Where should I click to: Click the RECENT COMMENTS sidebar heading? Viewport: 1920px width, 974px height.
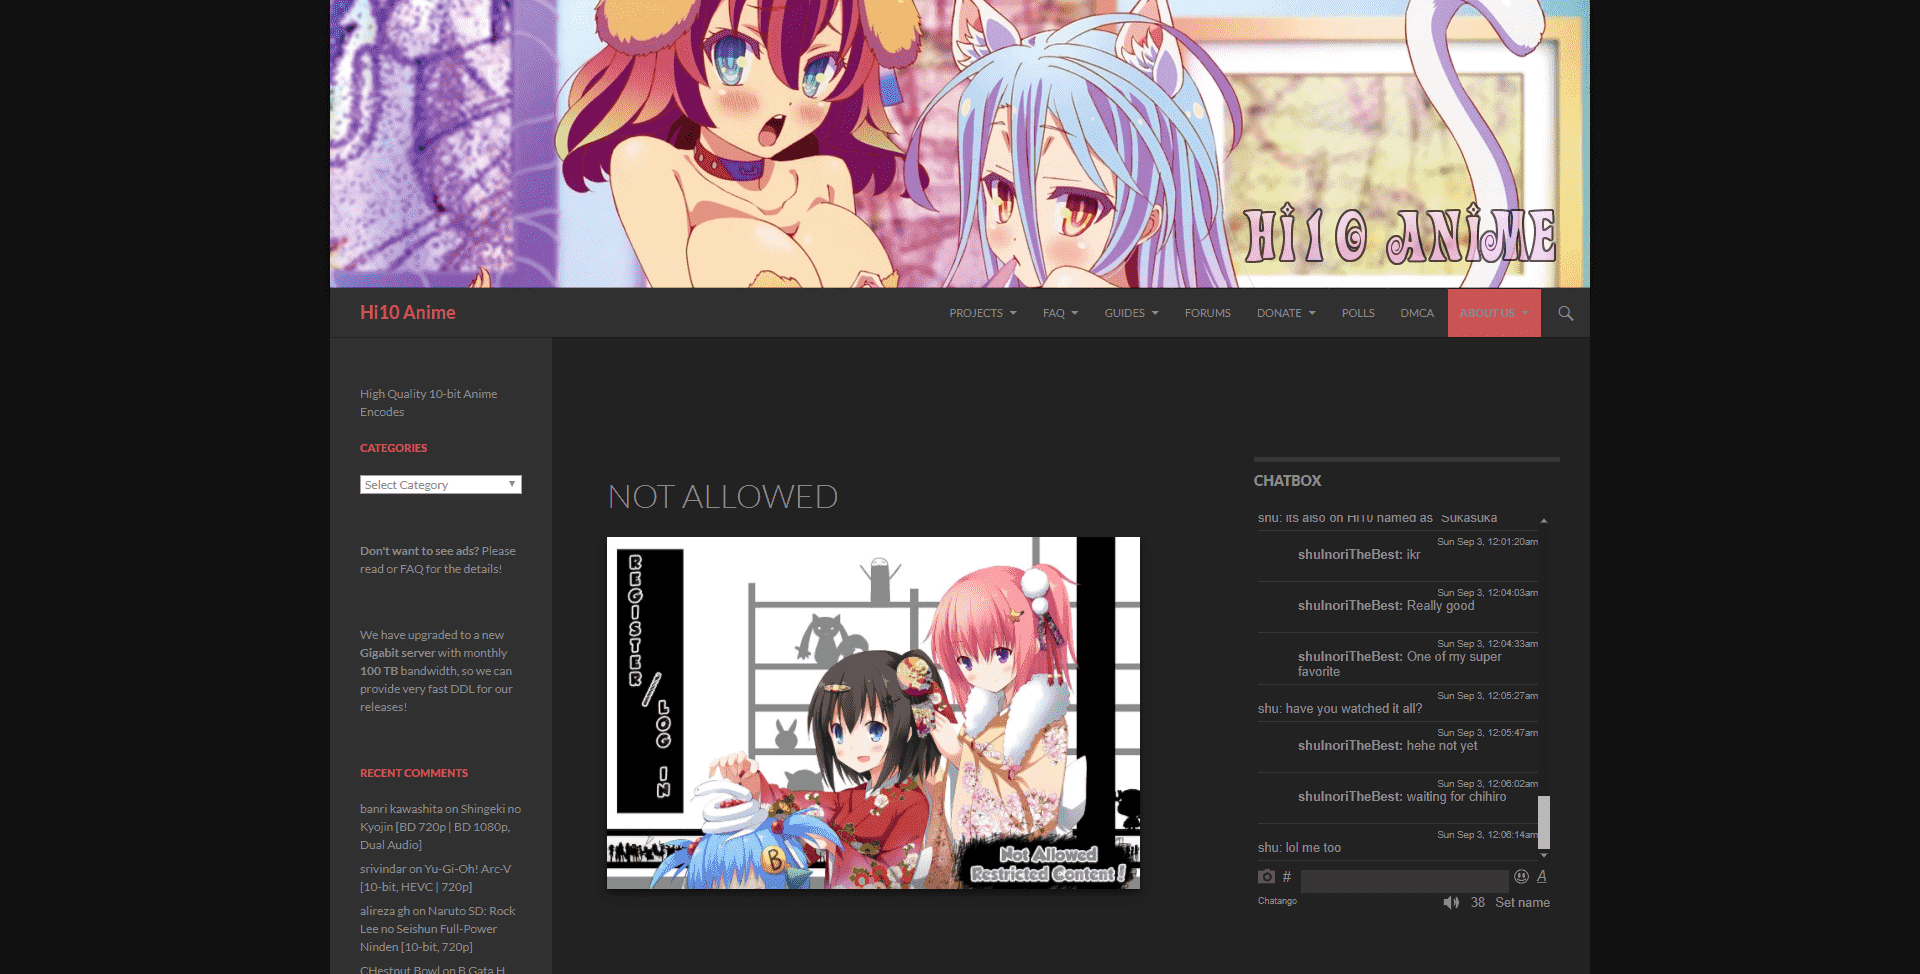tap(414, 773)
